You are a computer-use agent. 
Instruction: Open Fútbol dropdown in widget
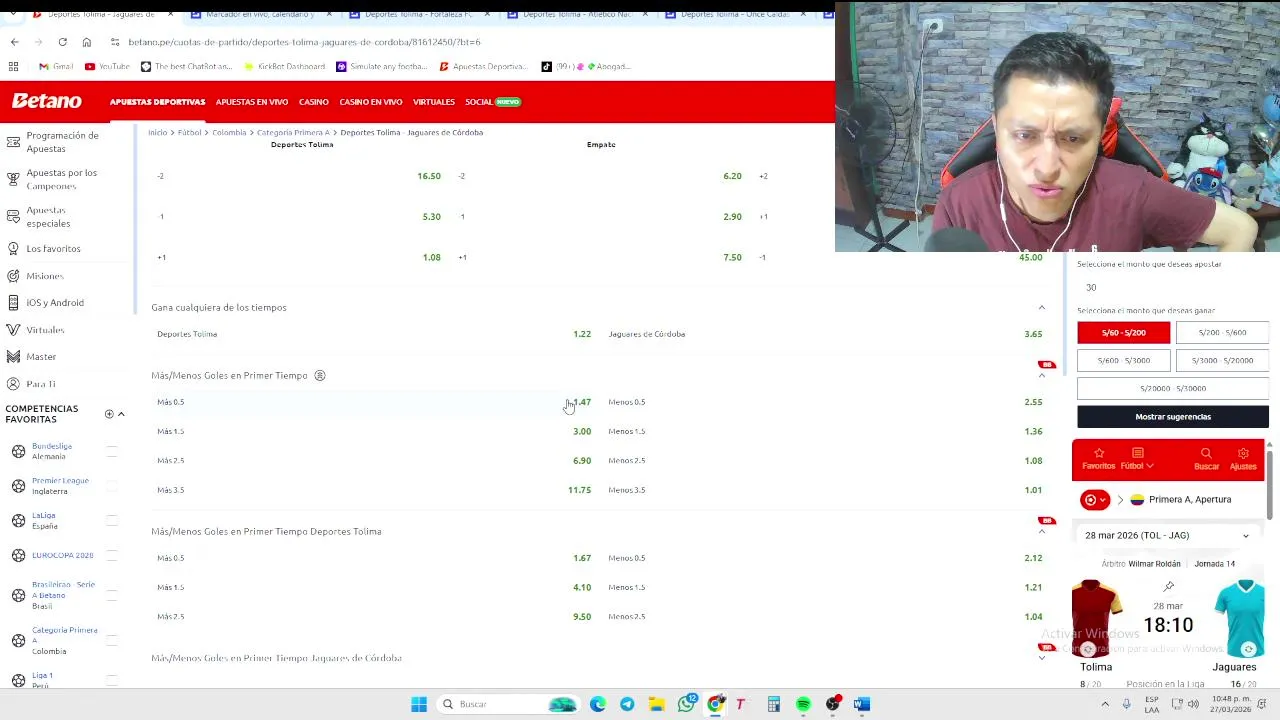click(1137, 459)
